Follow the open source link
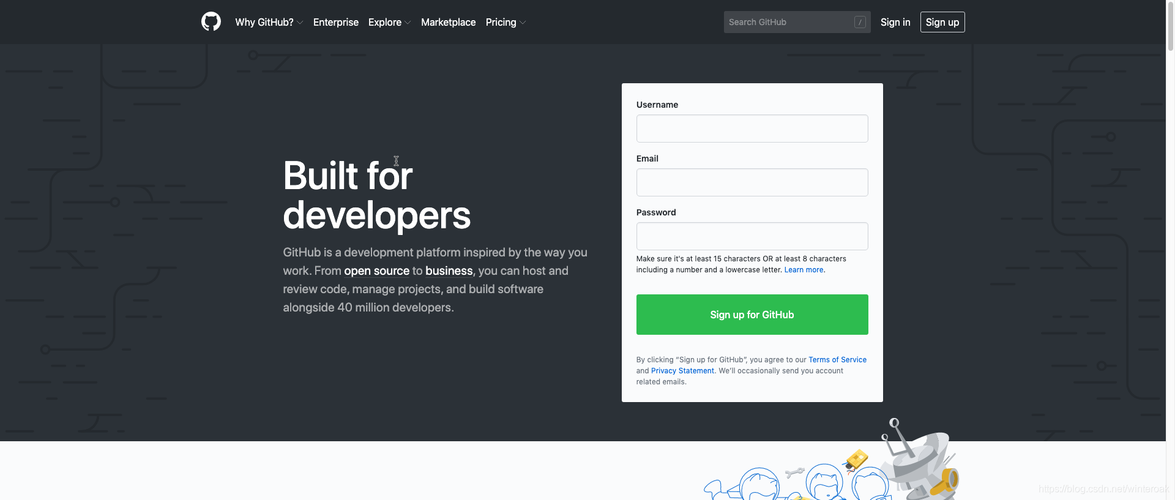 [376, 271]
